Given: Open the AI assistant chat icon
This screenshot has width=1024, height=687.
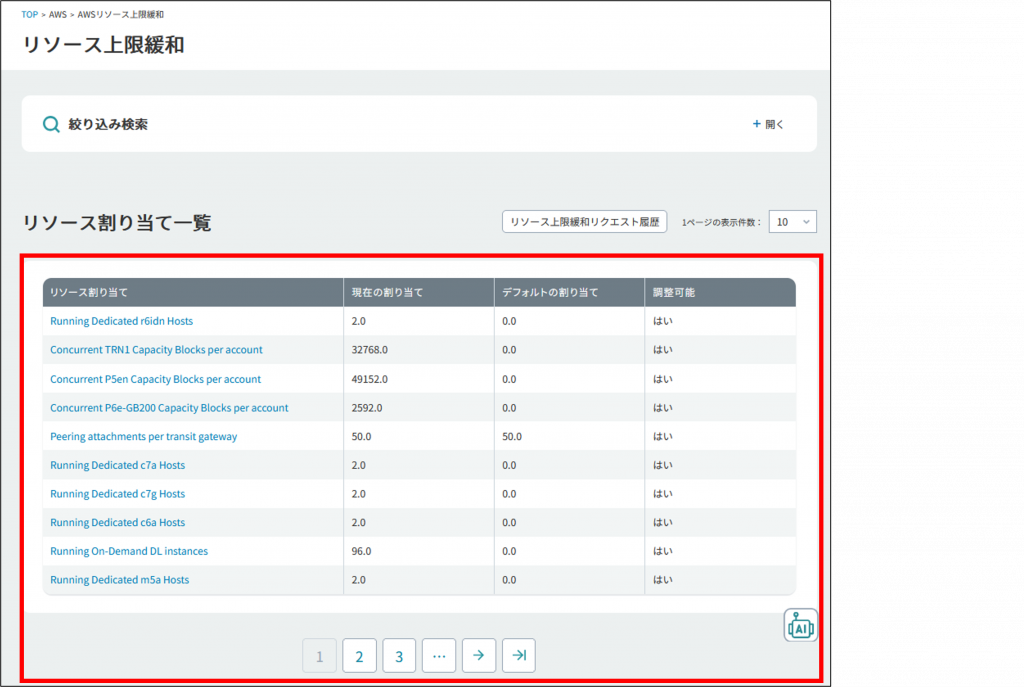Looking at the screenshot, I should coord(800,625).
